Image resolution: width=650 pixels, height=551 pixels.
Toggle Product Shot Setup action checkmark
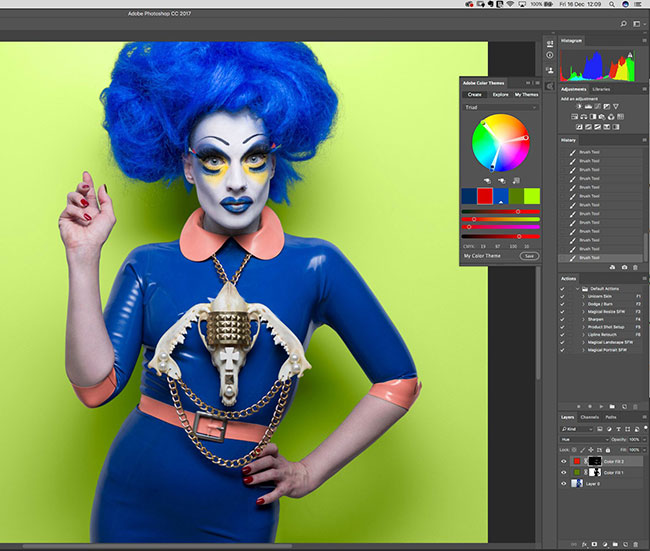point(563,327)
